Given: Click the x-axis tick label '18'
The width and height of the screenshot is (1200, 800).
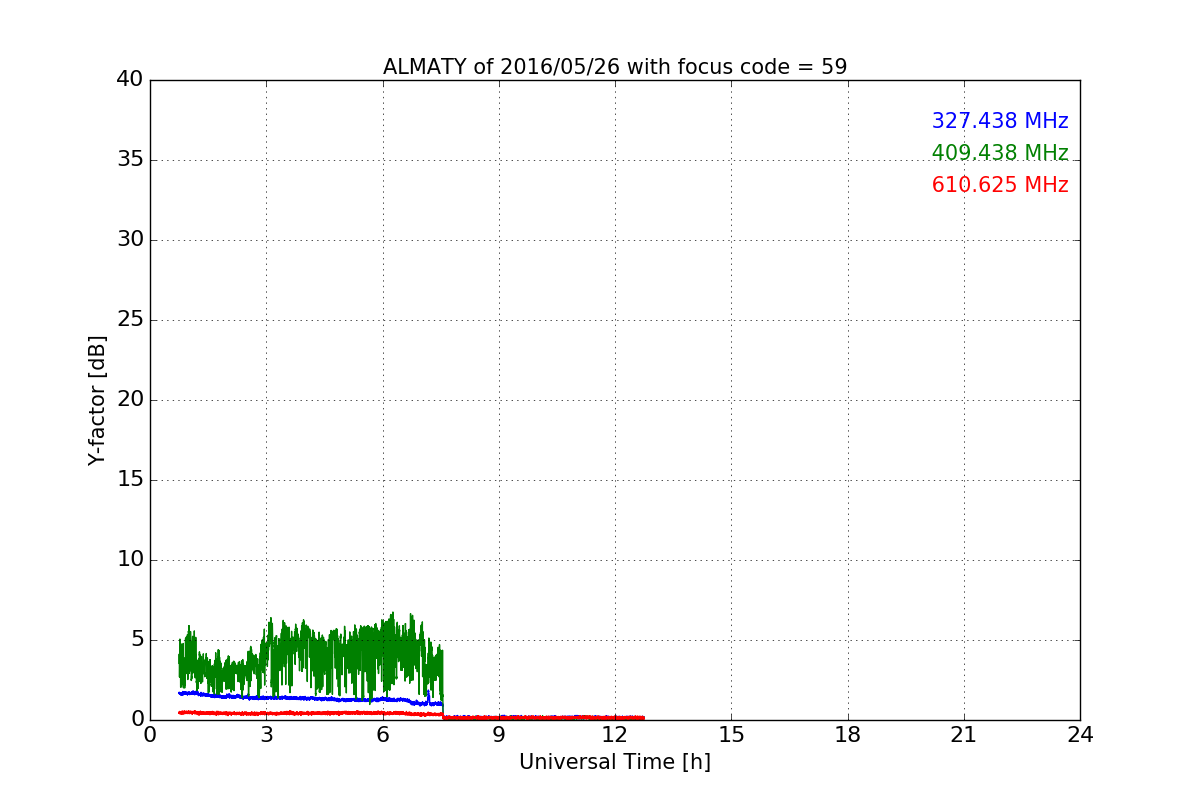Looking at the screenshot, I should tap(848, 735).
